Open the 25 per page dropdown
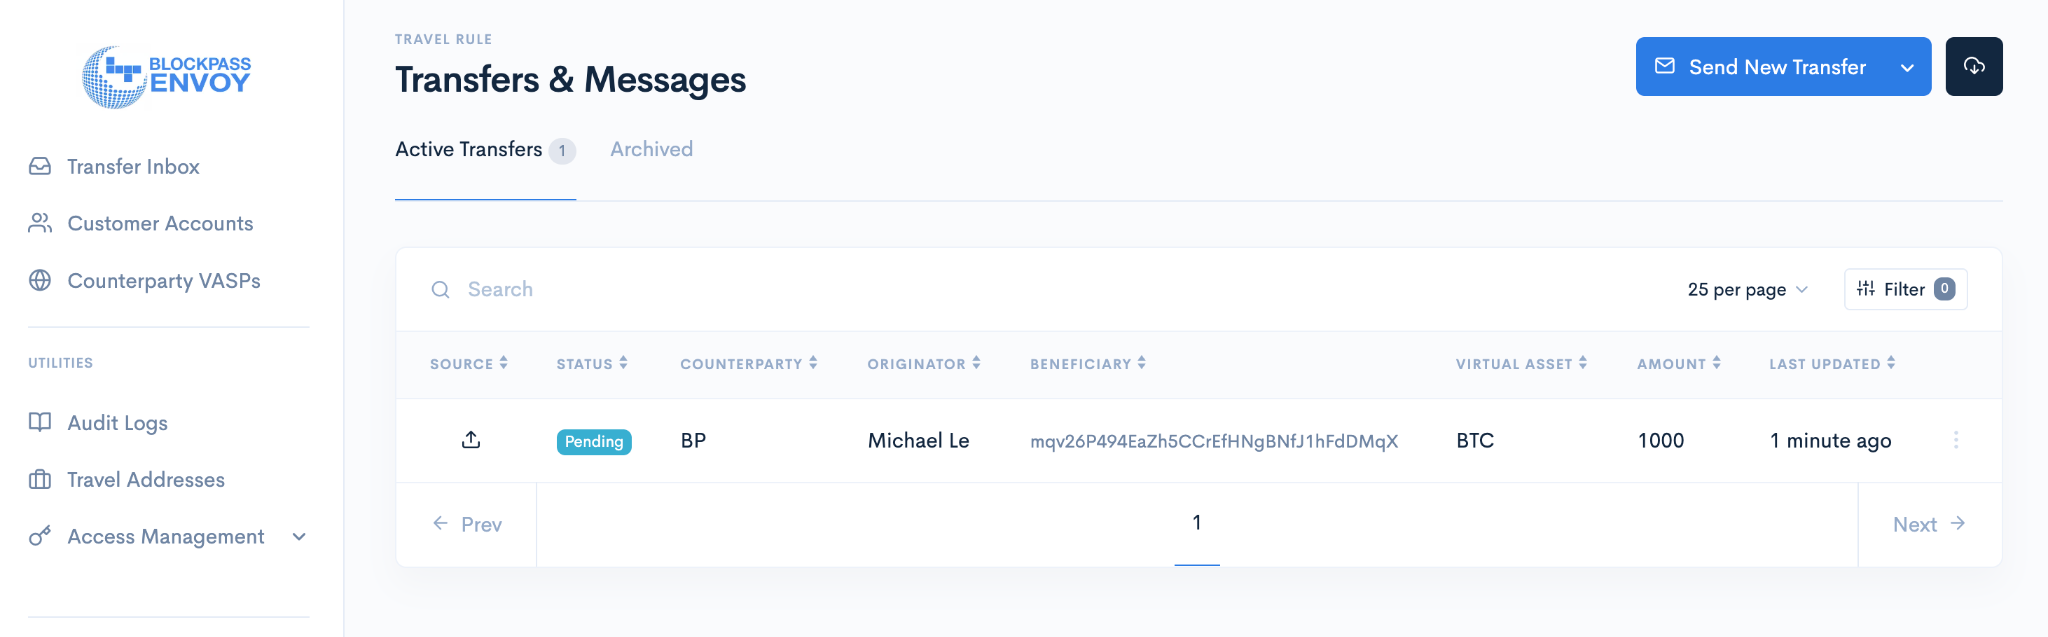The height and width of the screenshot is (637, 2048). pyautogui.click(x=1747, y=290)
